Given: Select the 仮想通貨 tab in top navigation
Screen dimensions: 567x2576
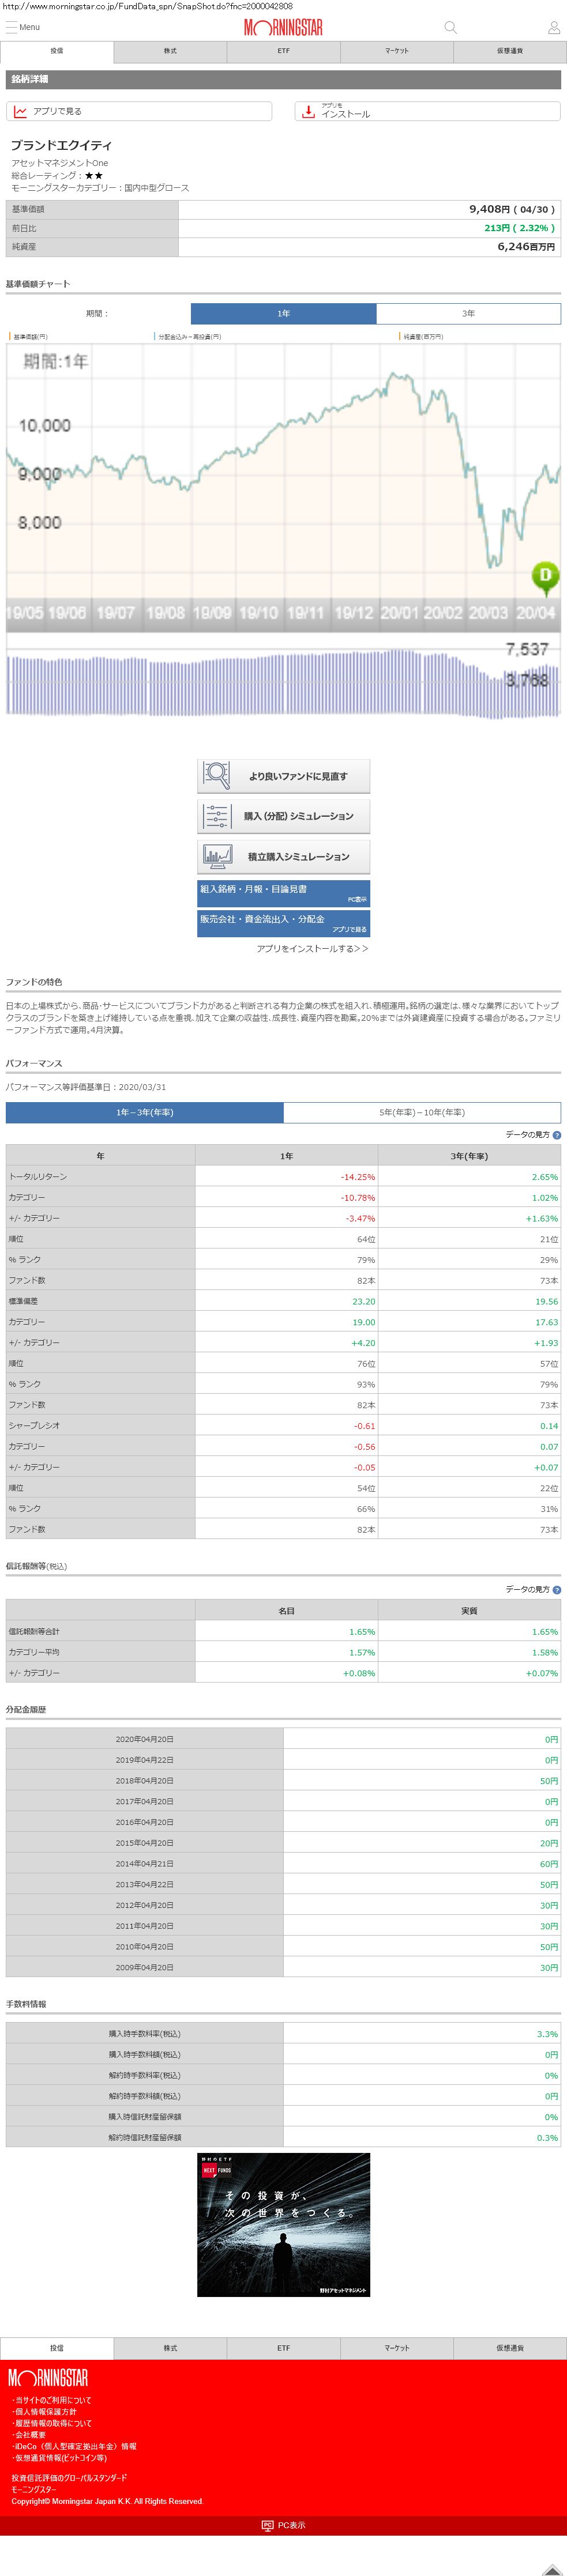Looking at the screenshot, I should [510, 51].
